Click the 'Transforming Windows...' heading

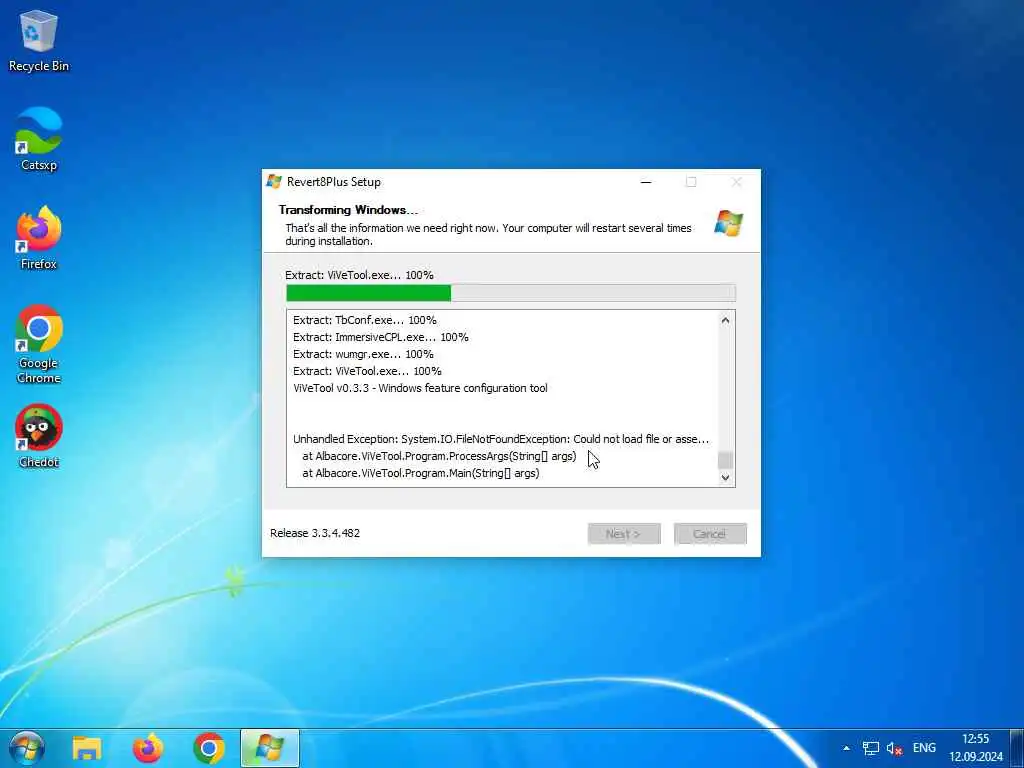(348, 210)
